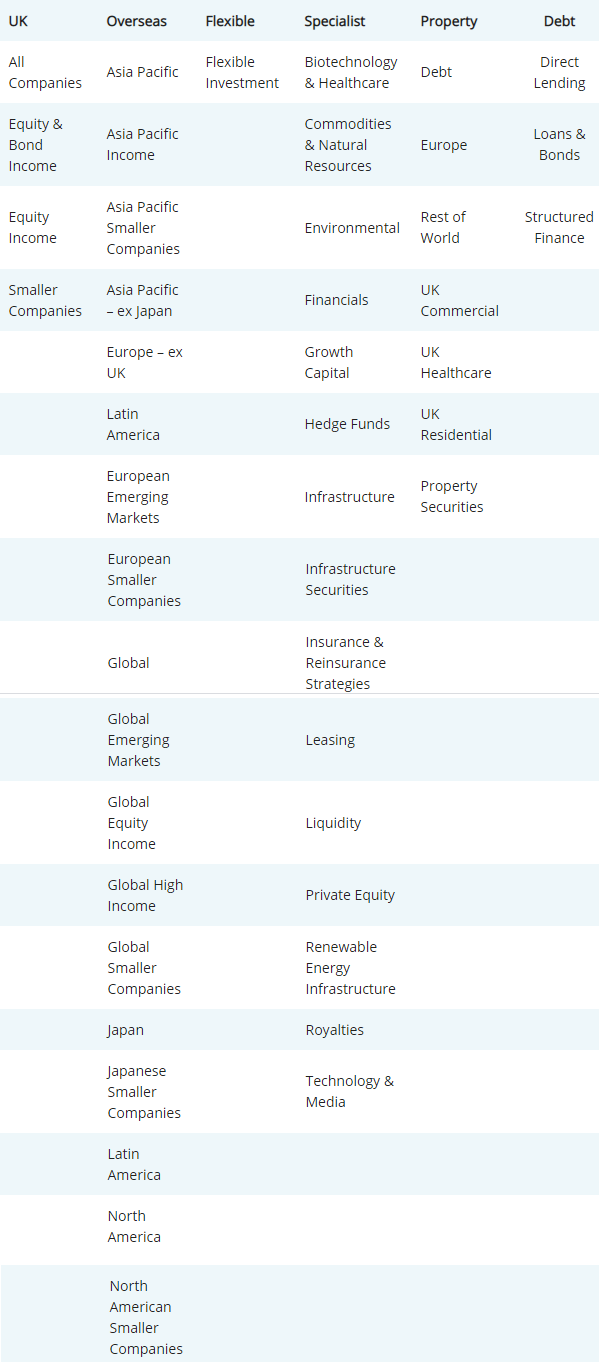Open the Property Securities sector
Viewport: 599px width, 1372px height.
(452, 496)
